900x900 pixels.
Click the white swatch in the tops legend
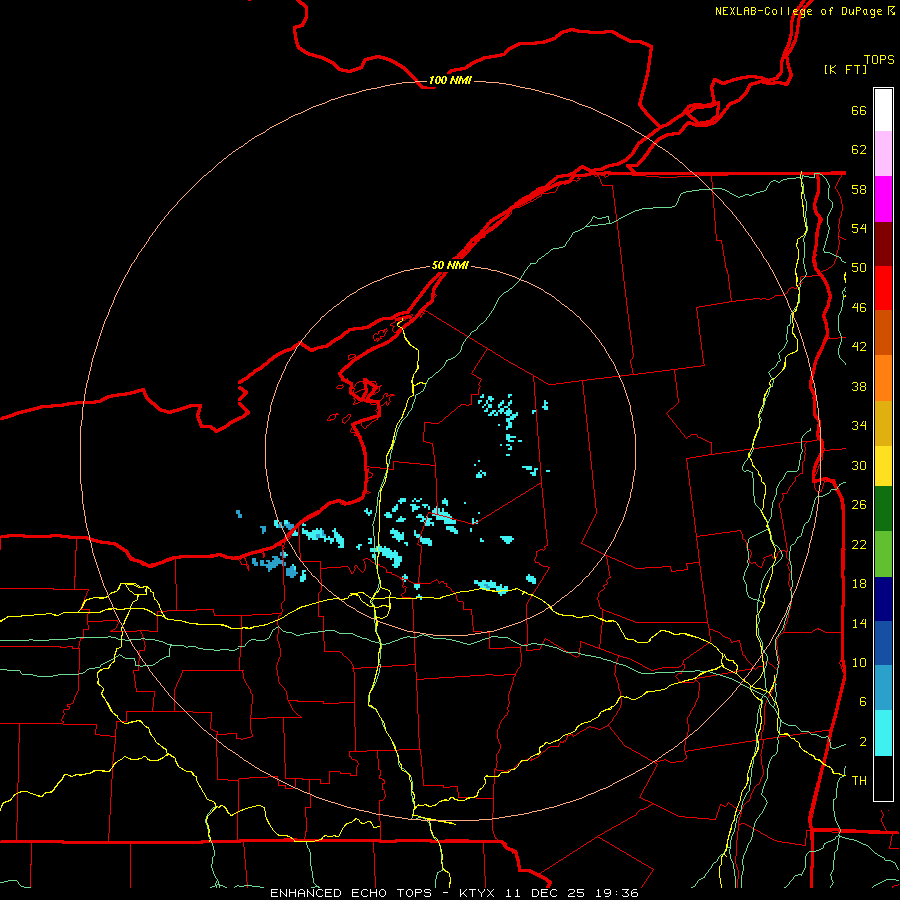(x=883, y=110)
